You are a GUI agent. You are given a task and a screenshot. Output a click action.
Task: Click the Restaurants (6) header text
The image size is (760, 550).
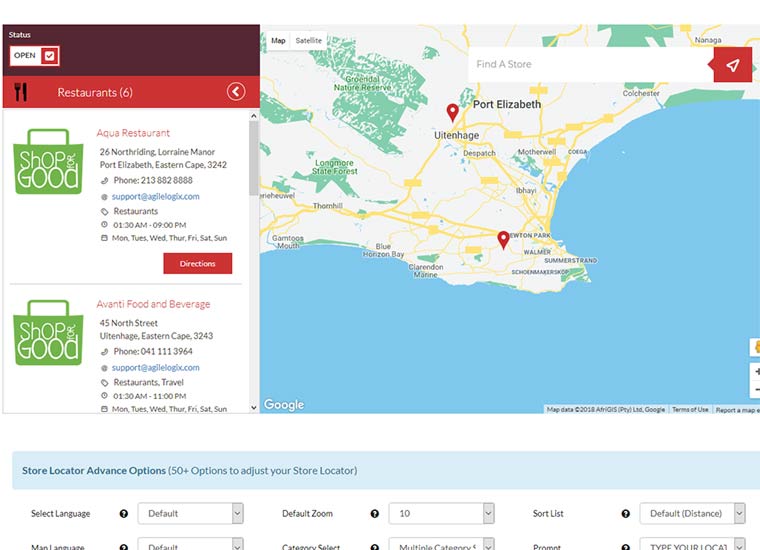click(x=95, y=92)
